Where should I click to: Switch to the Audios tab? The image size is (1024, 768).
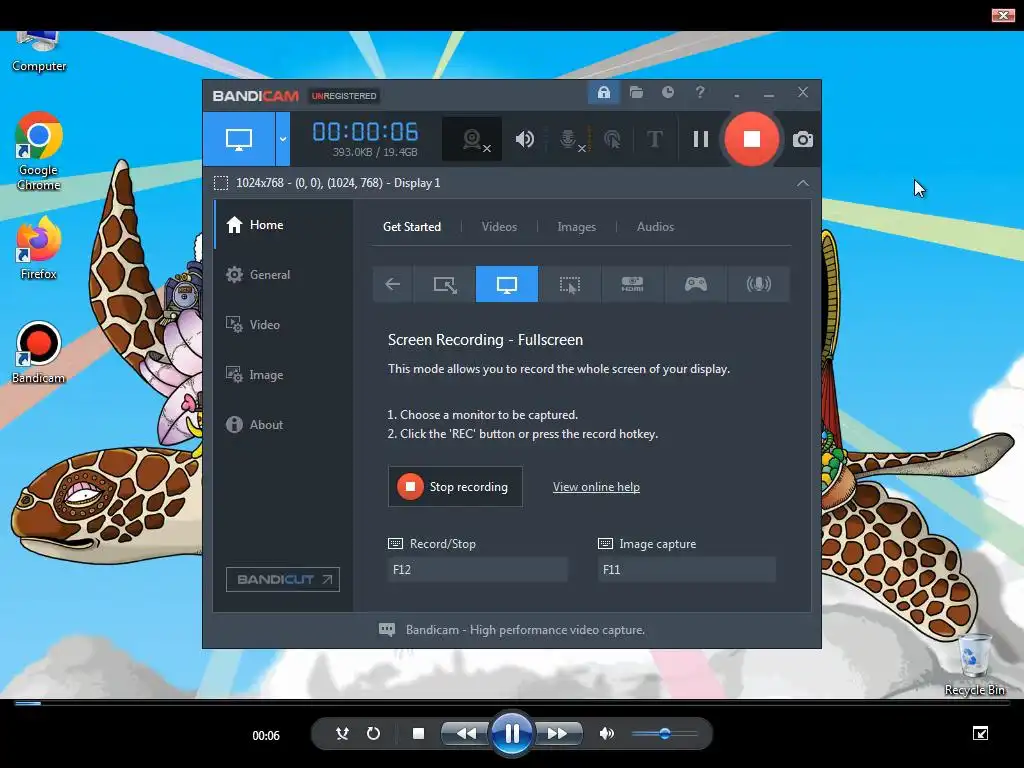(655, 227)
